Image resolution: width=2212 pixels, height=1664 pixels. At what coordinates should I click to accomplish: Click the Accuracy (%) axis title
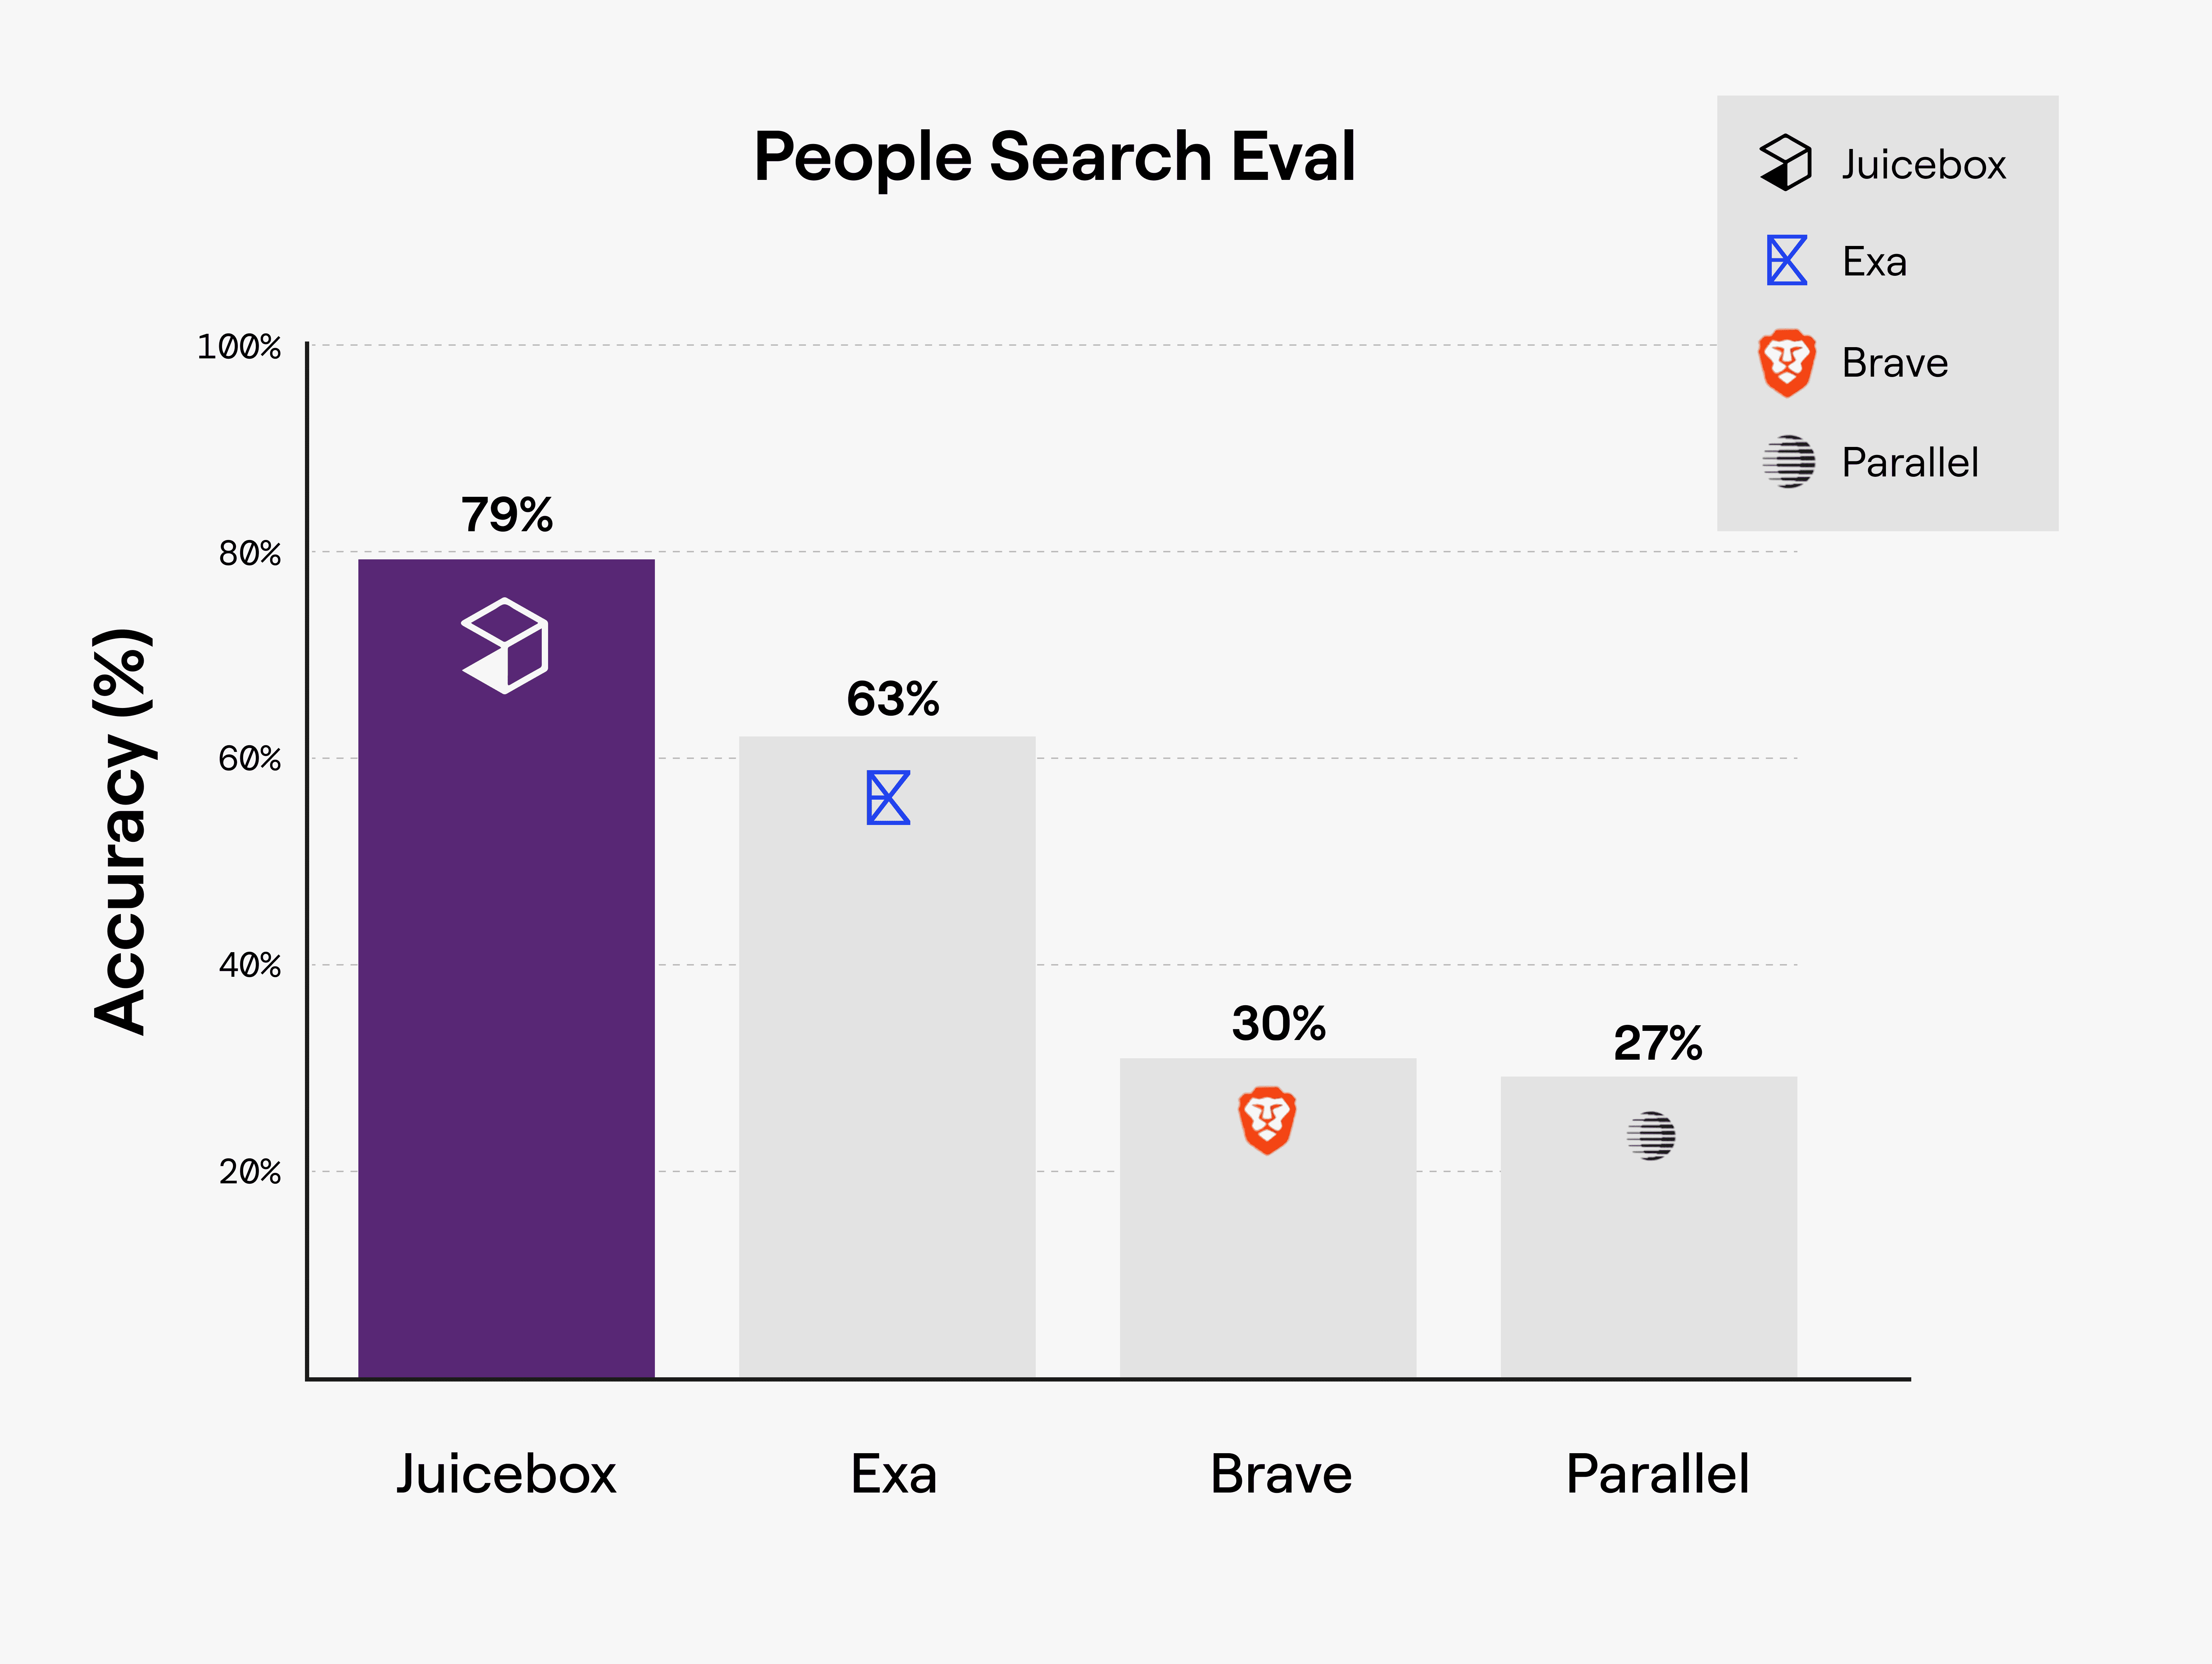pyautogui.click(x=122, y=831)
